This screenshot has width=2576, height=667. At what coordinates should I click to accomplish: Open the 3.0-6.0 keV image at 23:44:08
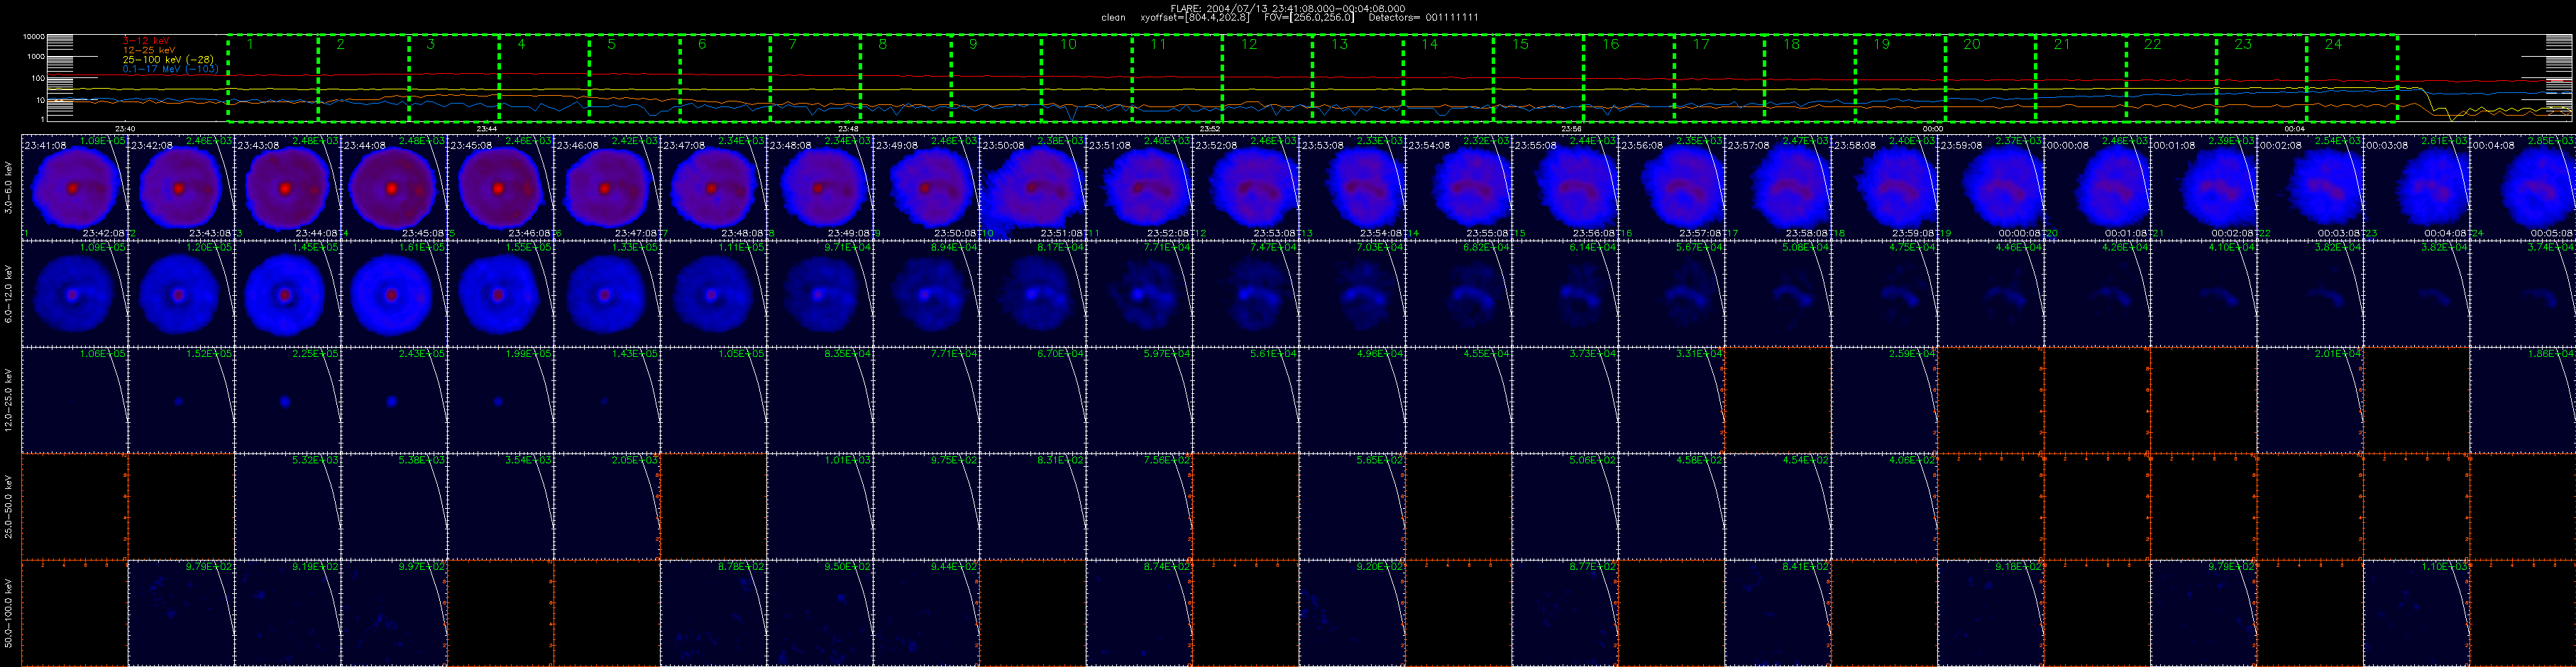(x=394, y=187)
